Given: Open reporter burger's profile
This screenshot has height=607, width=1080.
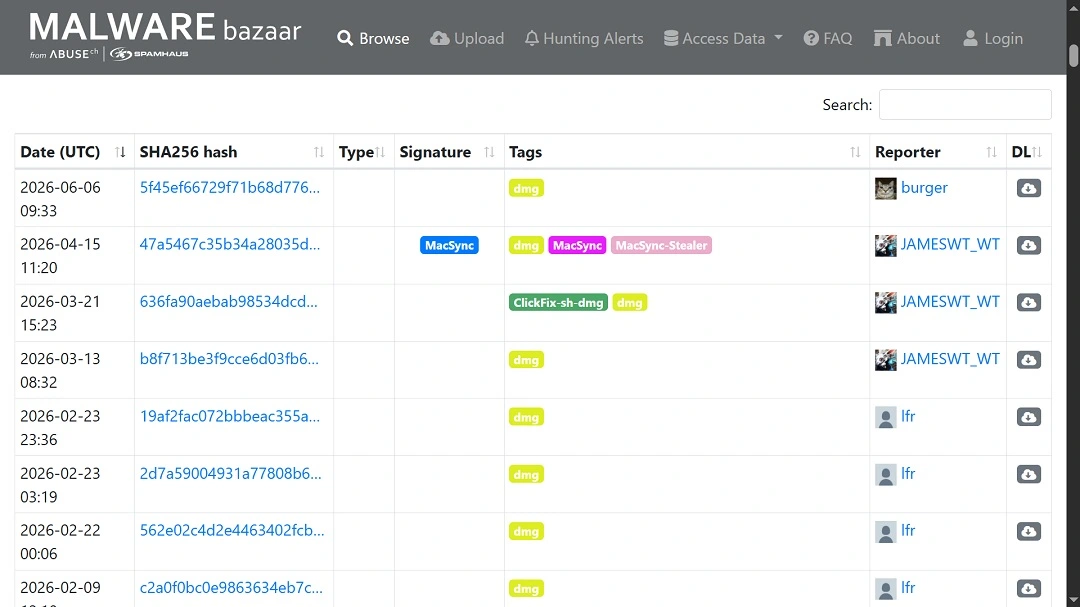Looking at the screenshot, I should click(x=924, y=187).
